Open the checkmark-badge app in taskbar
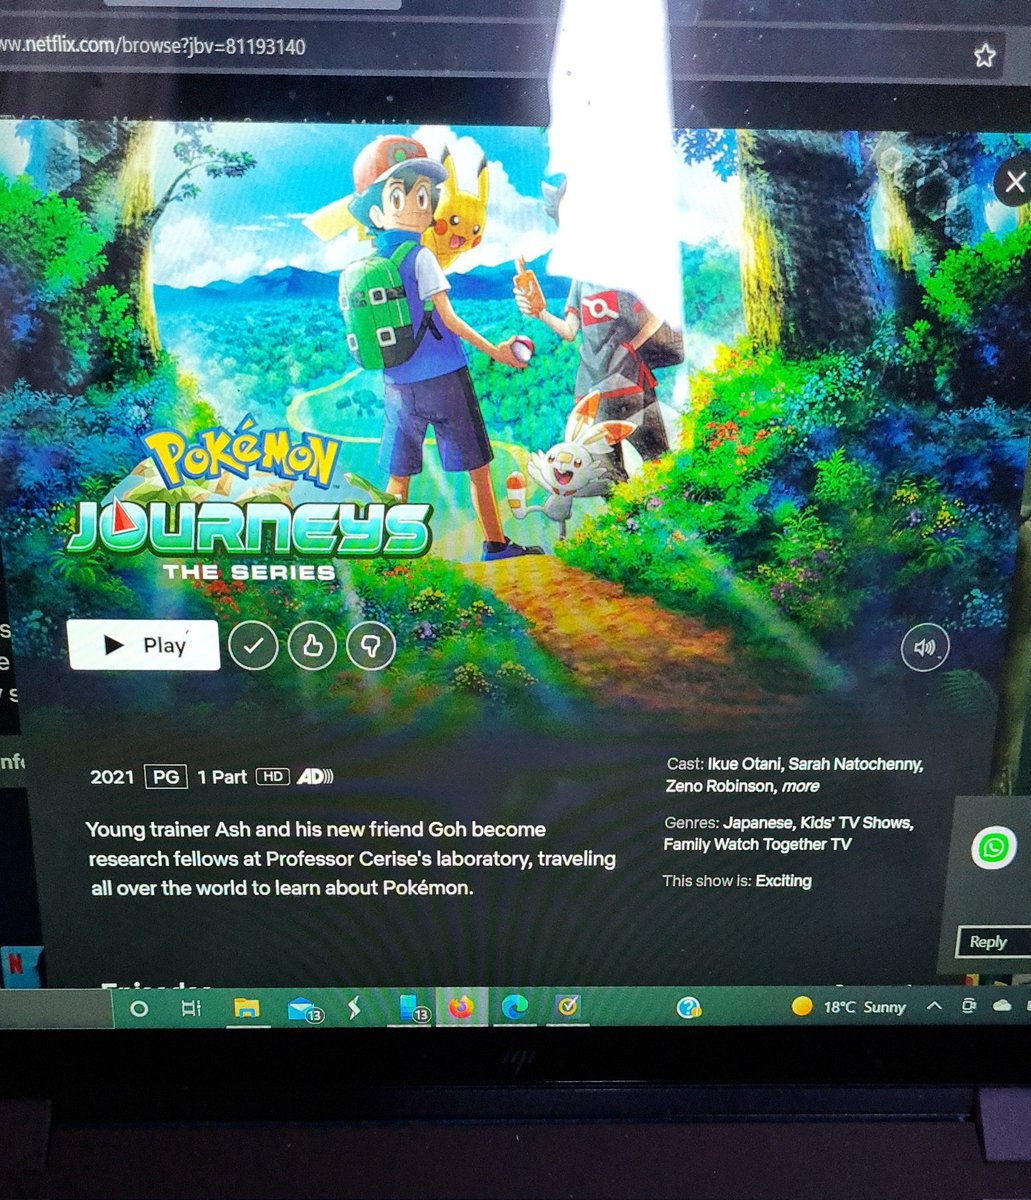Screen dimensions: 1031x1200 tap(568, 1008)
